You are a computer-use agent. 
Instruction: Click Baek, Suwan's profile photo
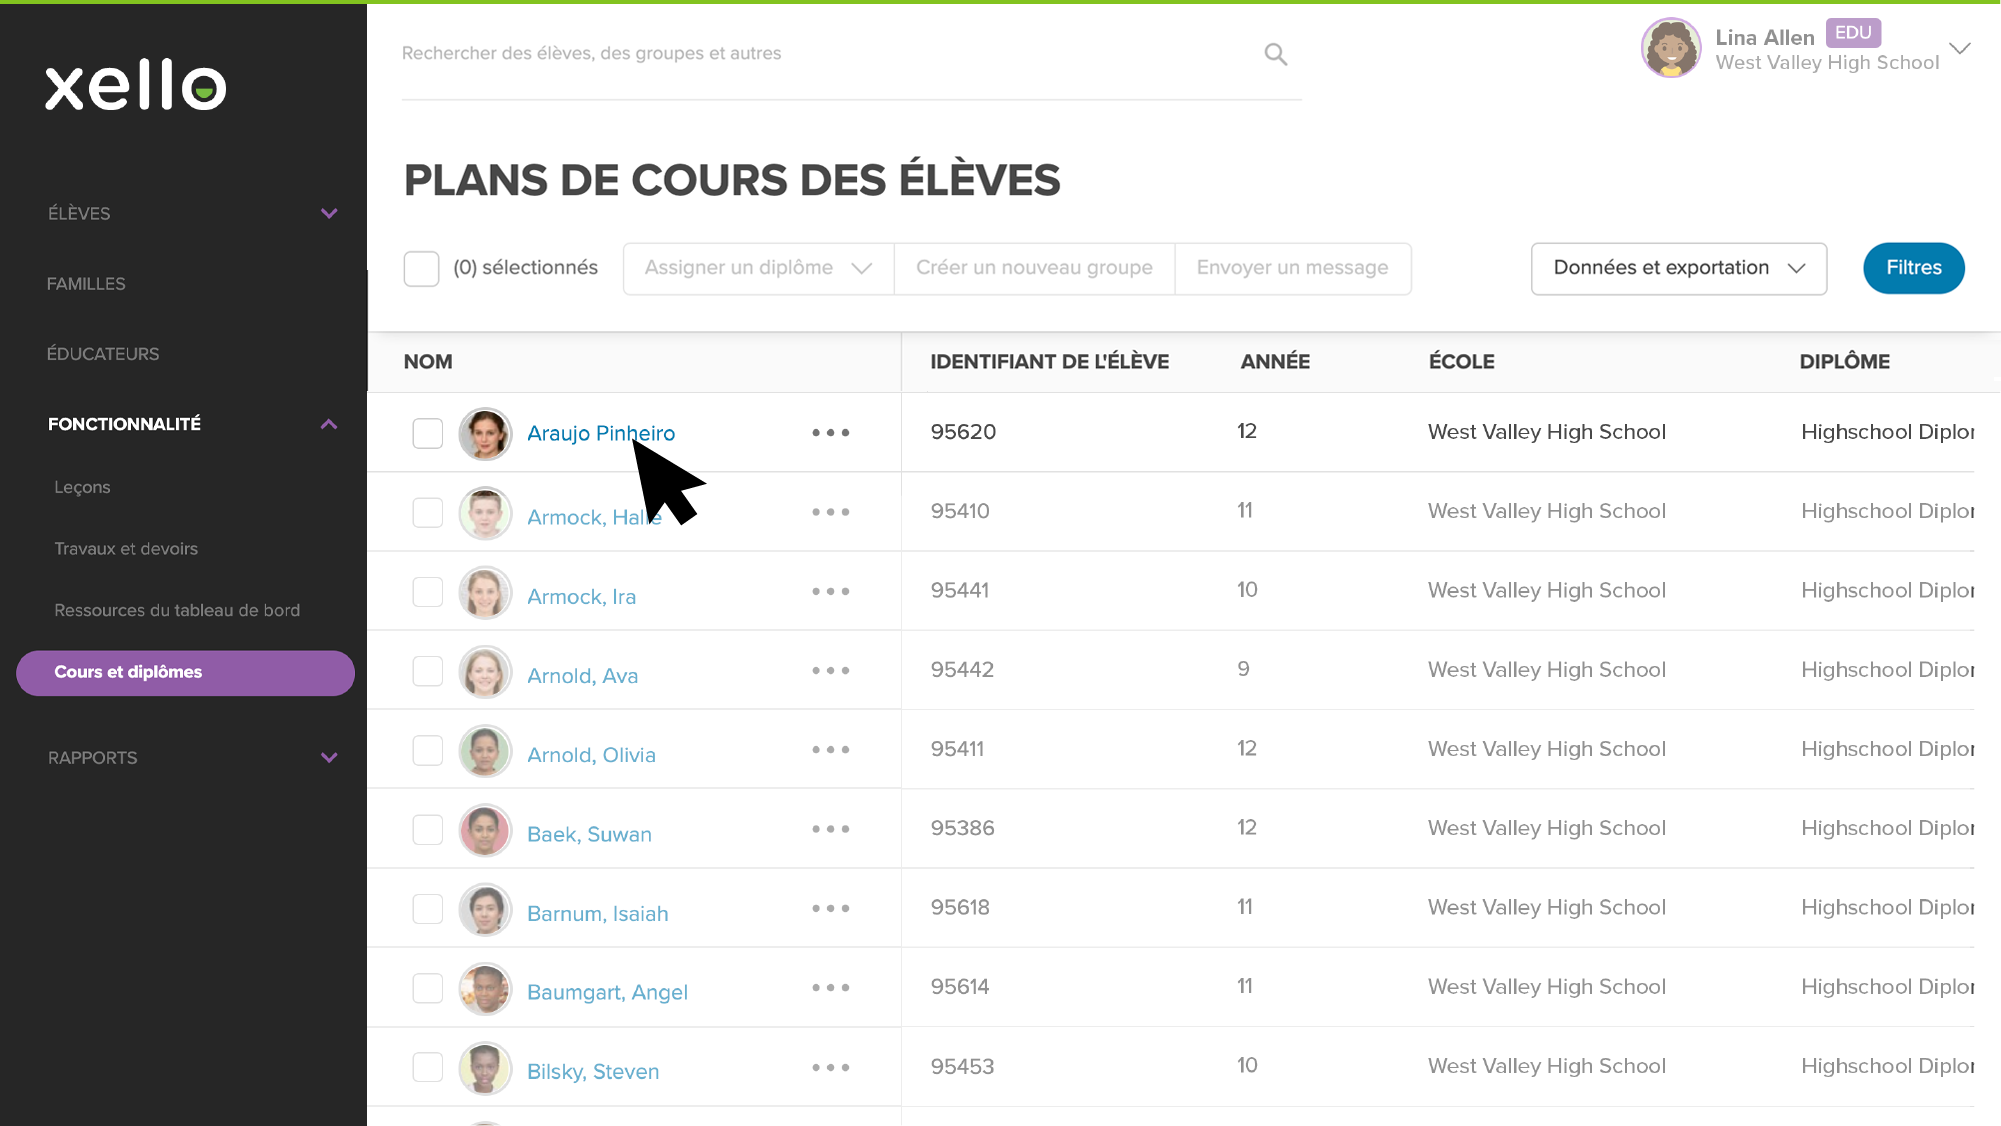(x=485, y=830)
